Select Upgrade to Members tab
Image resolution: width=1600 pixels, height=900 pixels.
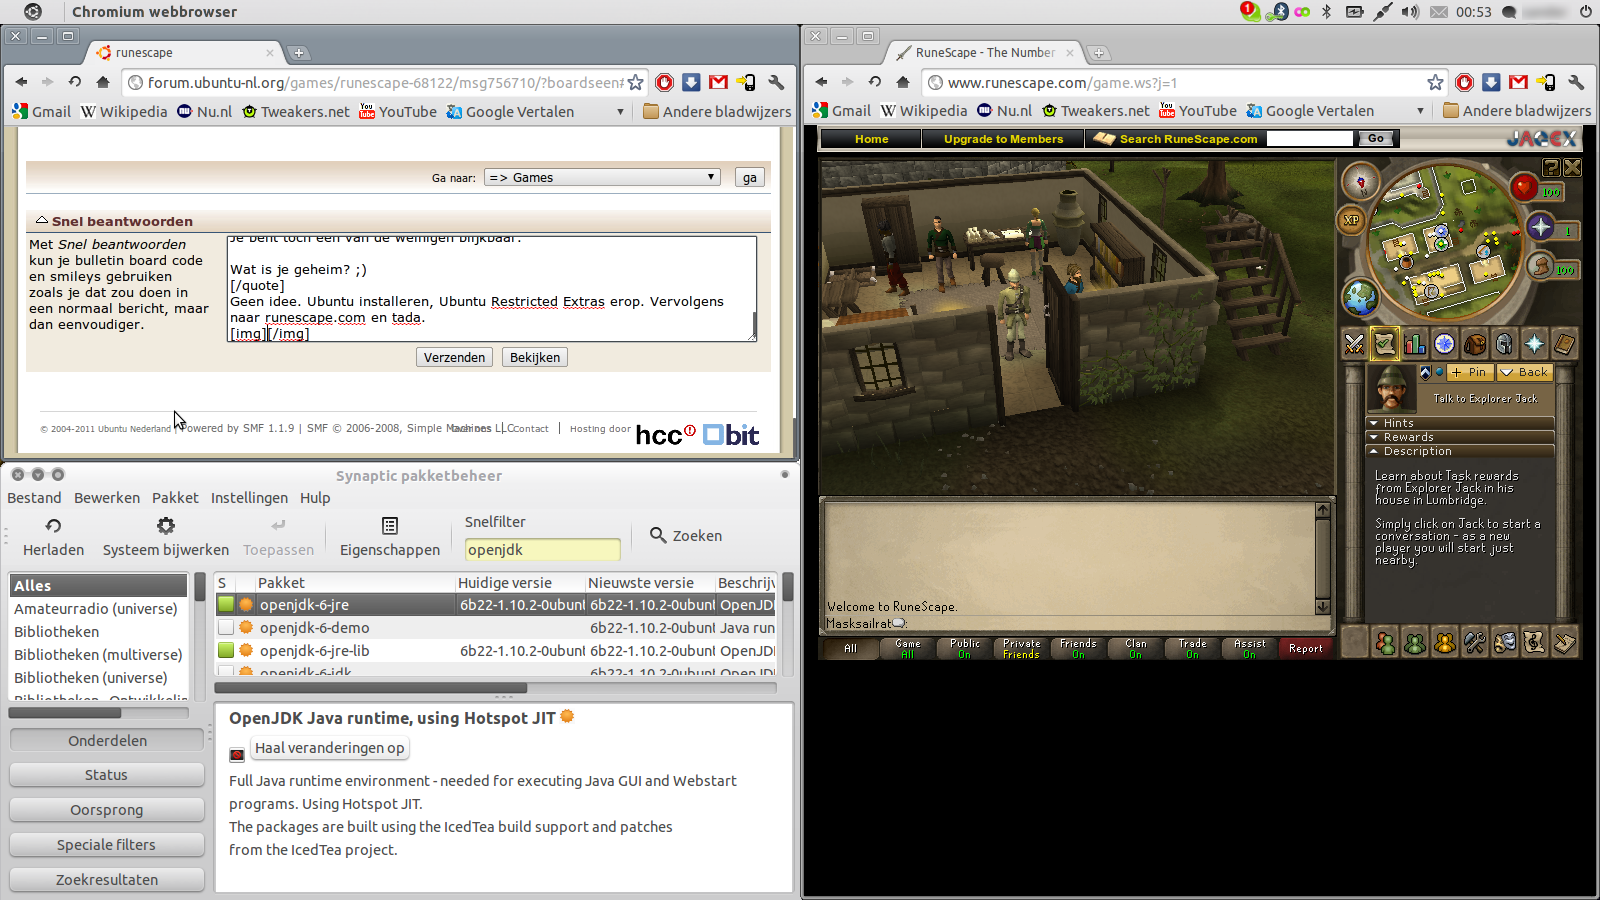1003,139
